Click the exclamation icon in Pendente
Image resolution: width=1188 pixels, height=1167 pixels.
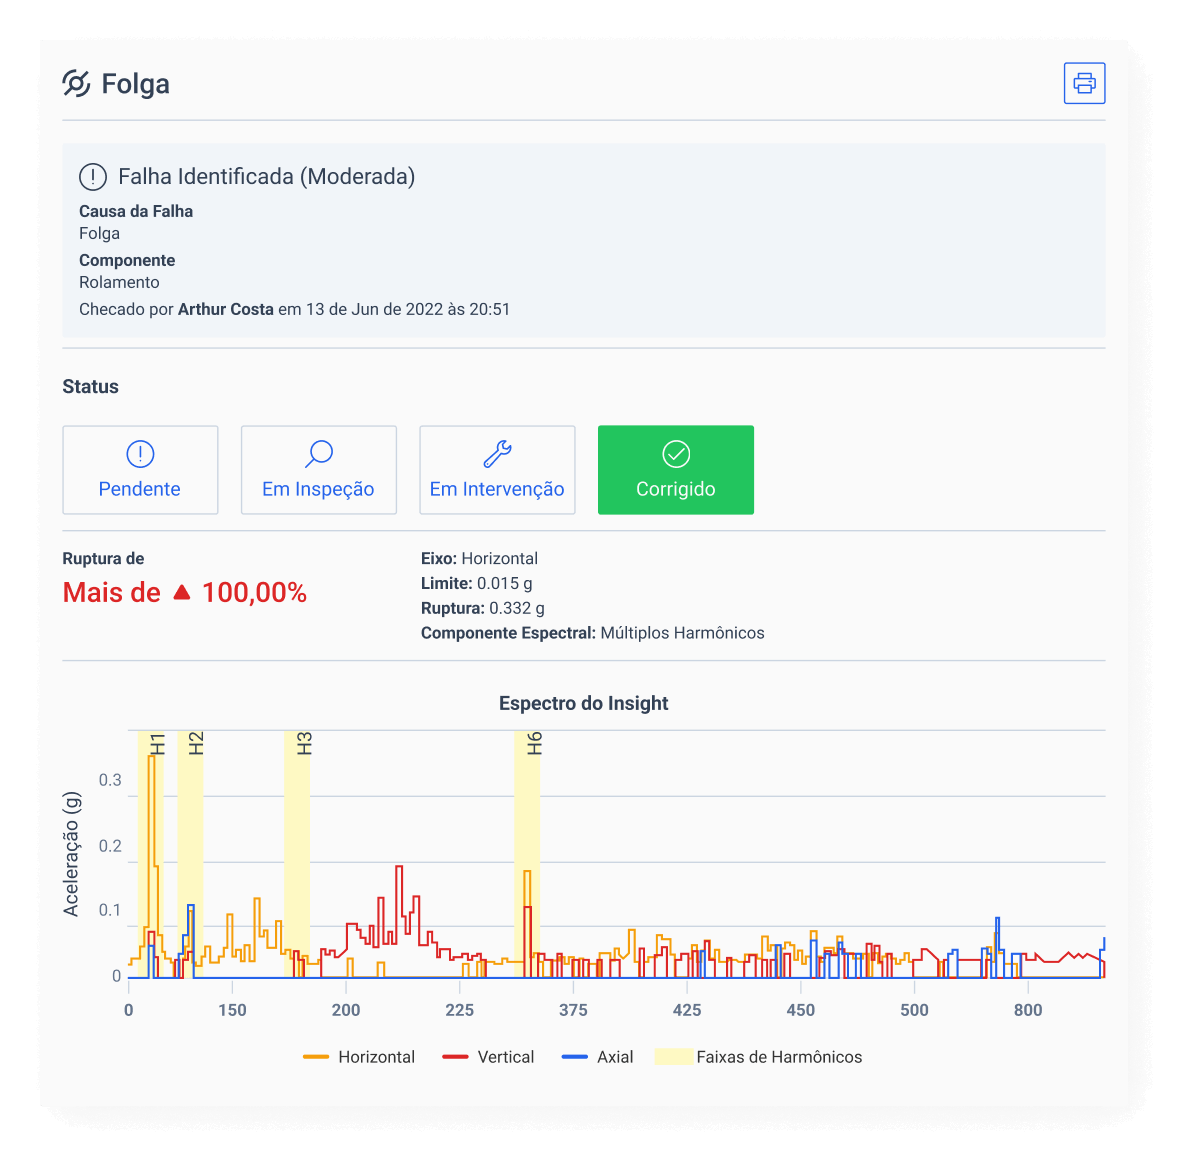[140, 454]
